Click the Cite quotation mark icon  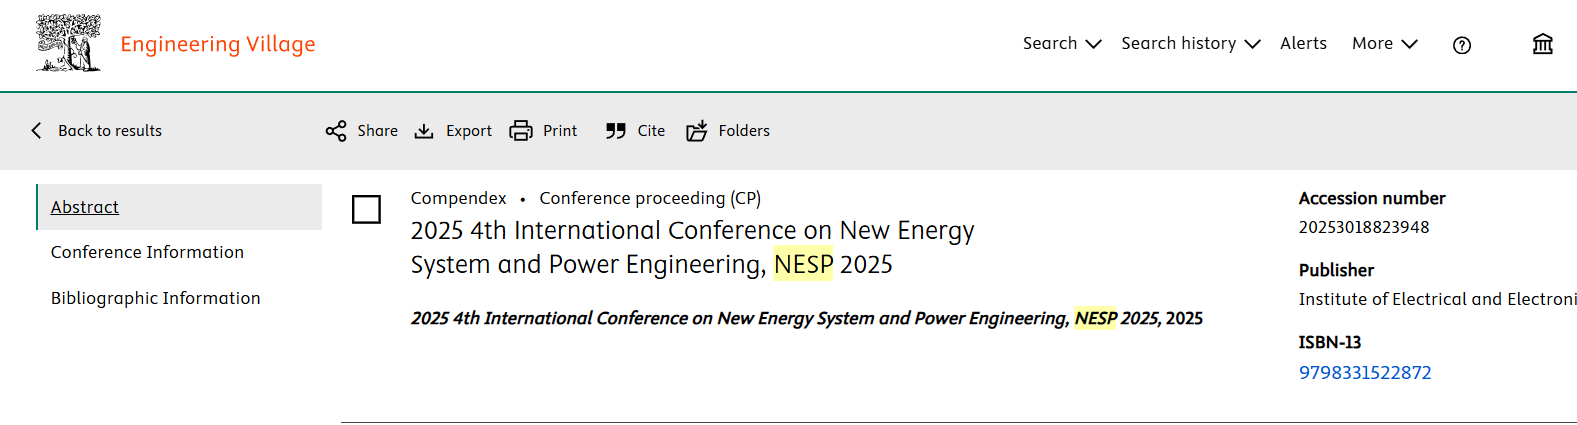(x=616, y=131)
